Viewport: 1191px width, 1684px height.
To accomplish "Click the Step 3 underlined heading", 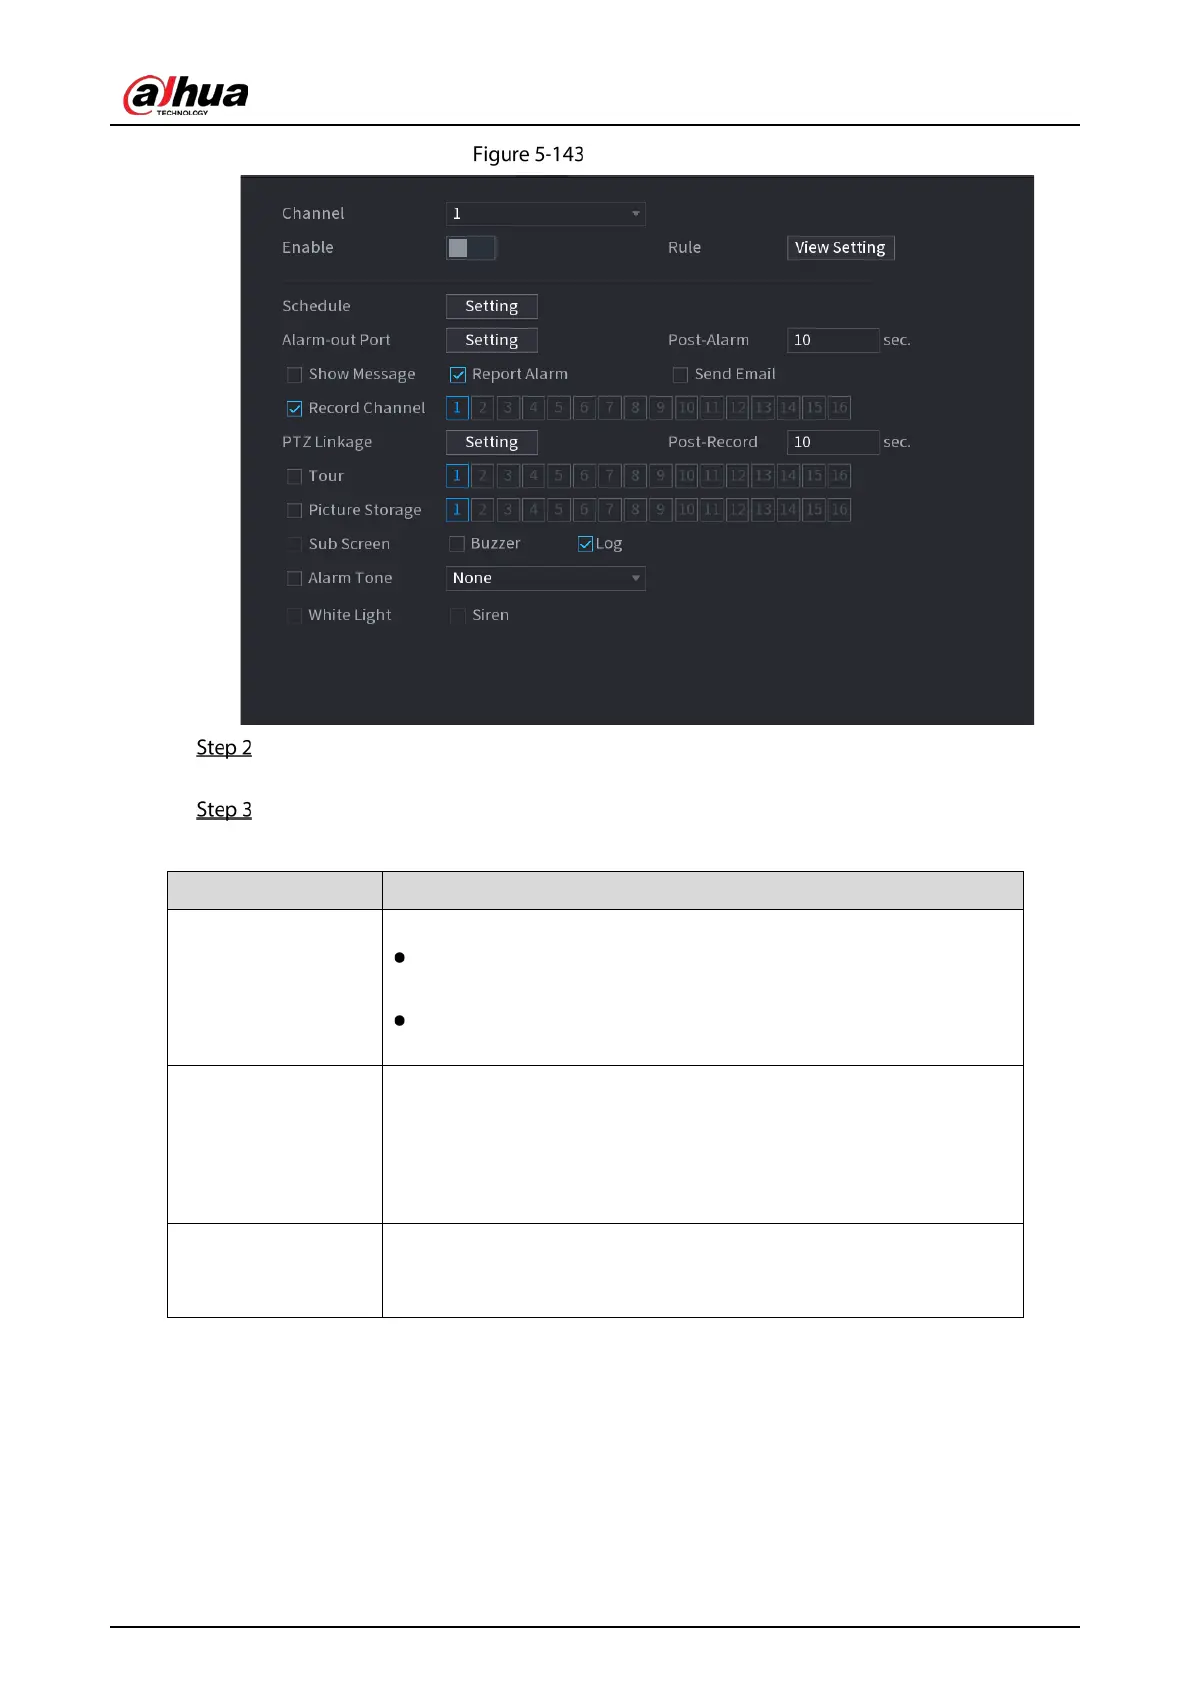I will [224, 810].
